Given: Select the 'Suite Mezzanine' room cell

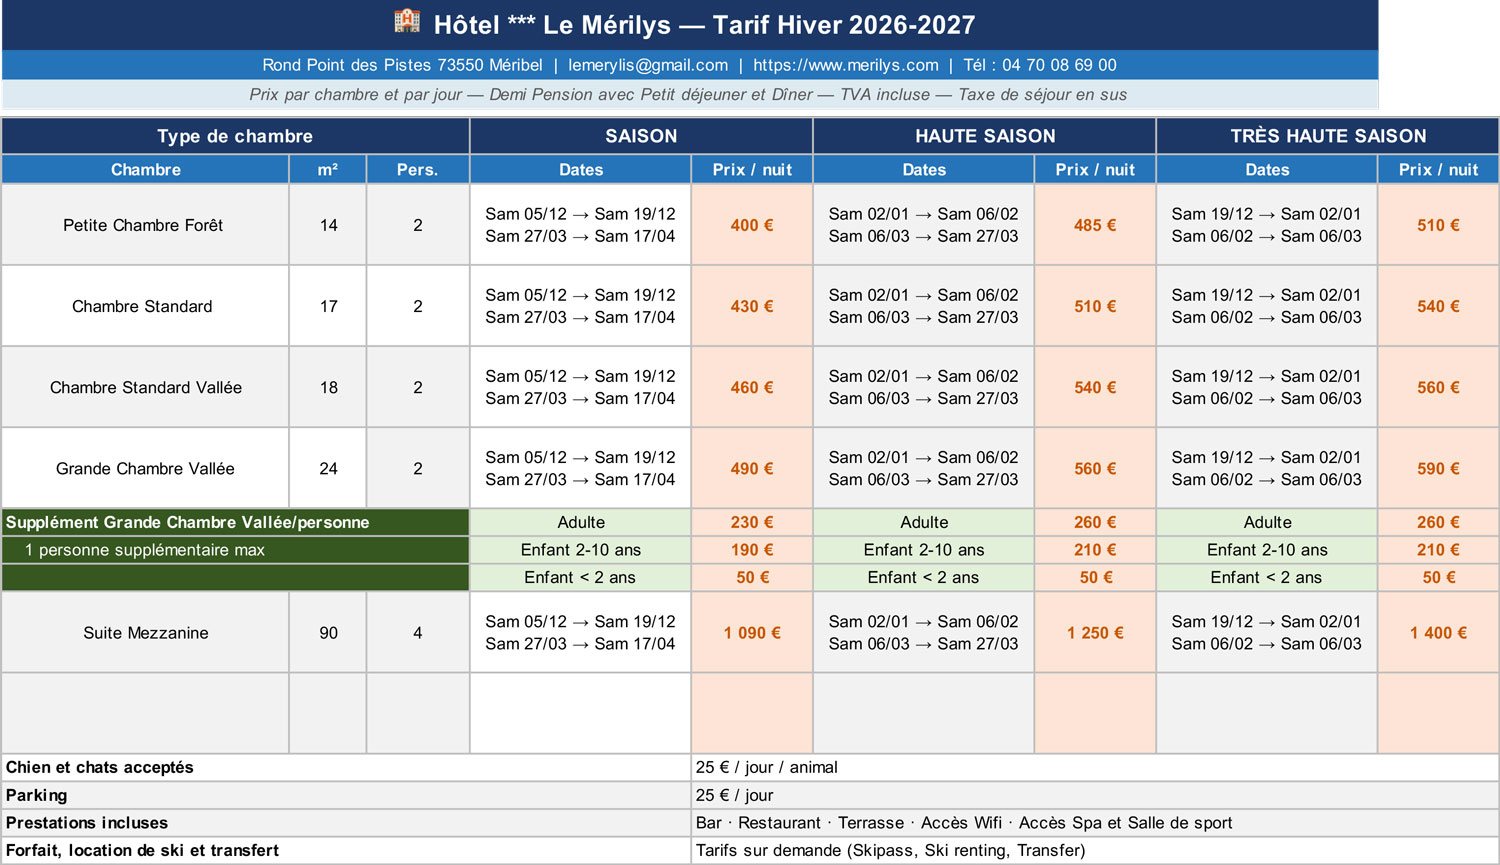Looking at the screenshot, I should [x=145, y=632].
